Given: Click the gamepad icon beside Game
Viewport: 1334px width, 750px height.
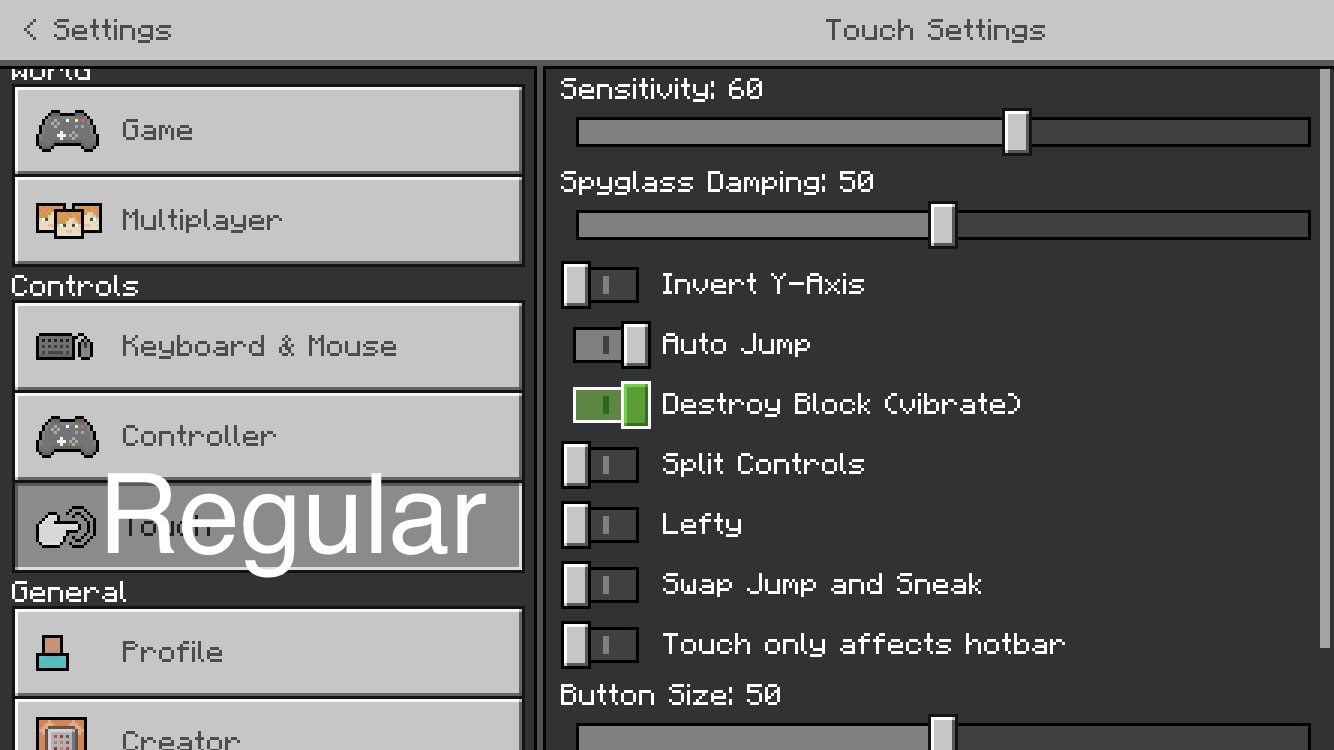Looking at the screenshot, I should pyautogui.click(x=67, y=131).
